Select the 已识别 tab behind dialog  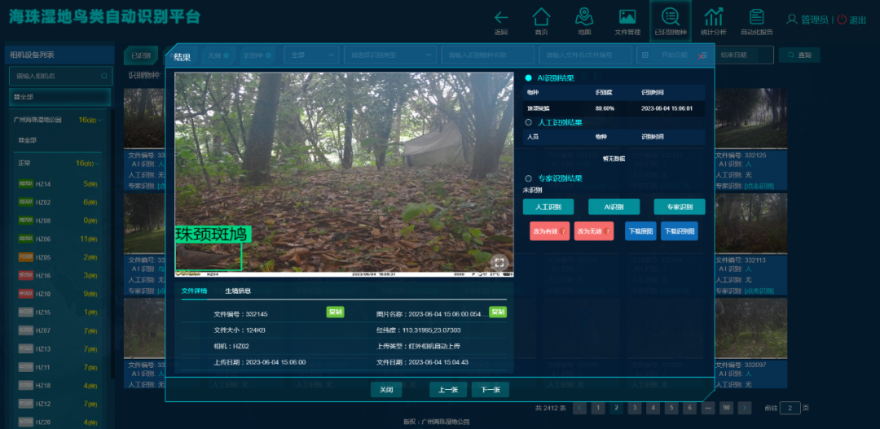pyautogui.click(x=141, y=55)
